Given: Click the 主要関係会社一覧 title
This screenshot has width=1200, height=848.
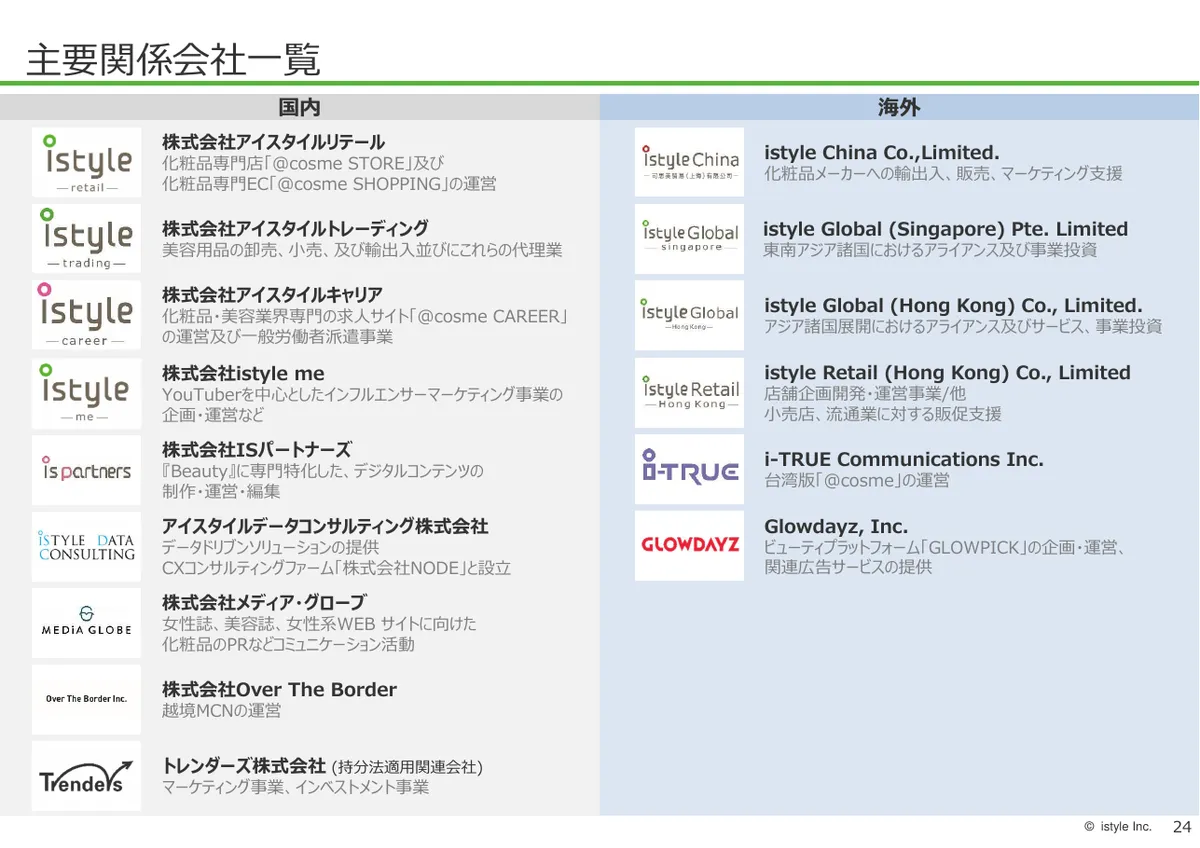Looking at the screenshot, I should (x=173, y=60).
